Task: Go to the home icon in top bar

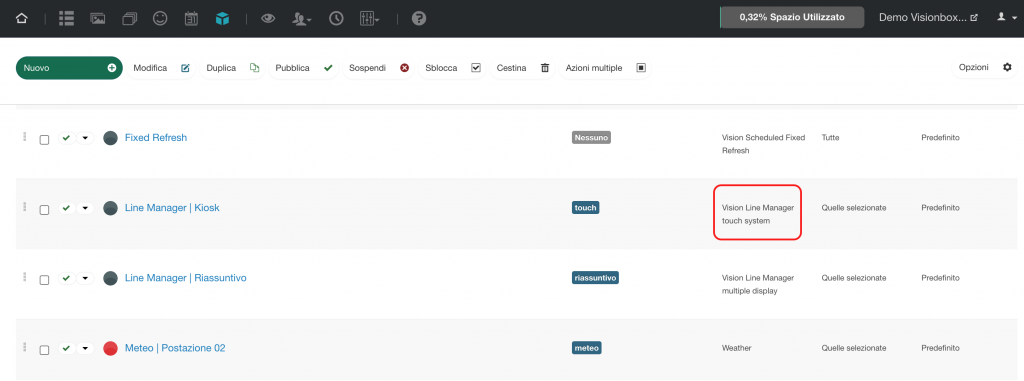Action: pos(22,18)
